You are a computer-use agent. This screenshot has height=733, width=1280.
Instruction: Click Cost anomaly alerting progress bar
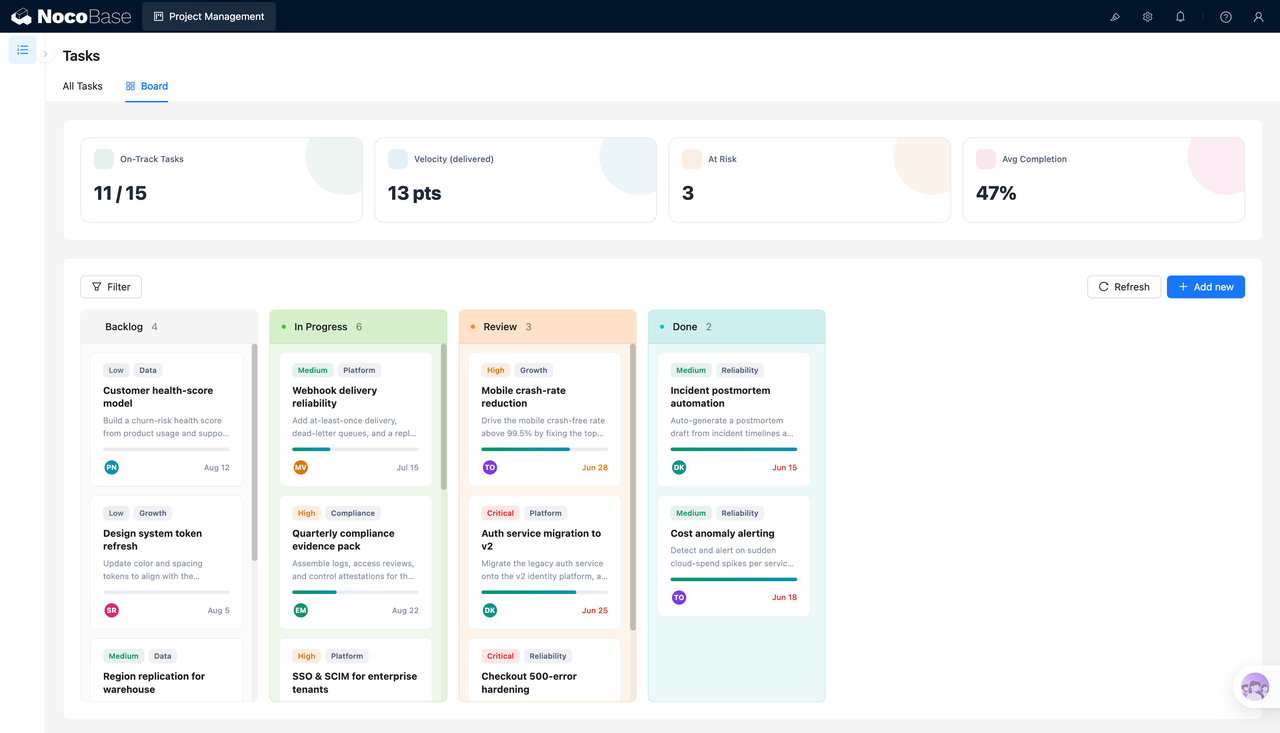tap(733, 580)
